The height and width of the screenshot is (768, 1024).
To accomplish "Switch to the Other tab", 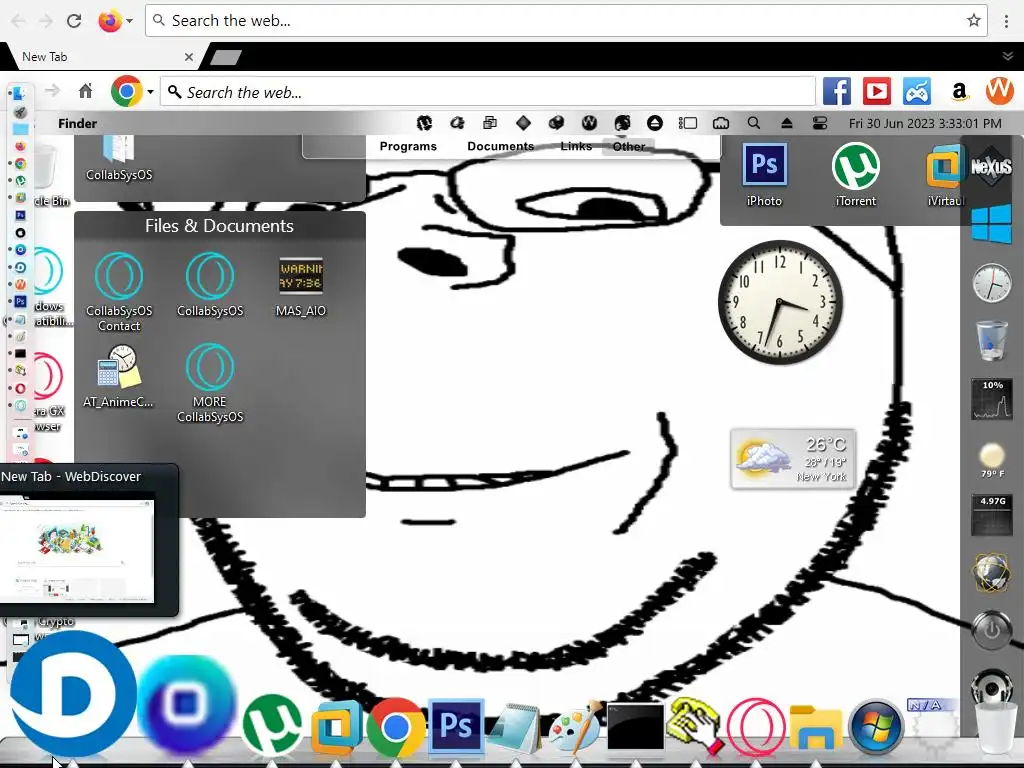I will [x=629, y=146].
